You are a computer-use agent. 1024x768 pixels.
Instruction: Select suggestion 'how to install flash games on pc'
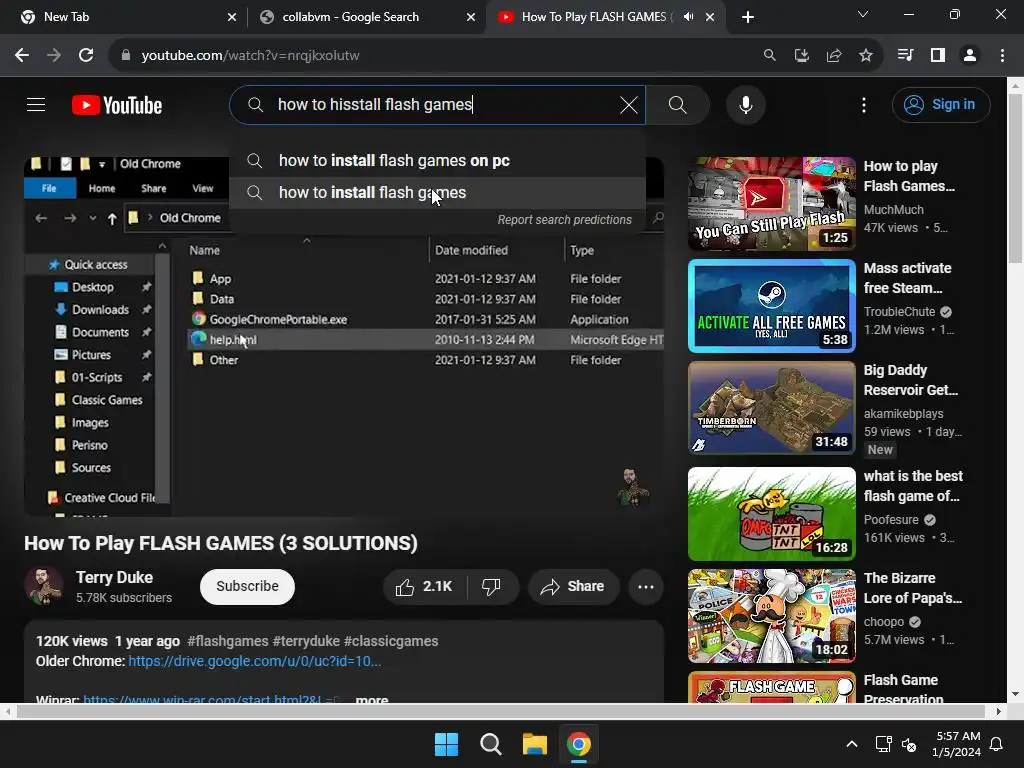pyautogui.click(x=438, y=161)
